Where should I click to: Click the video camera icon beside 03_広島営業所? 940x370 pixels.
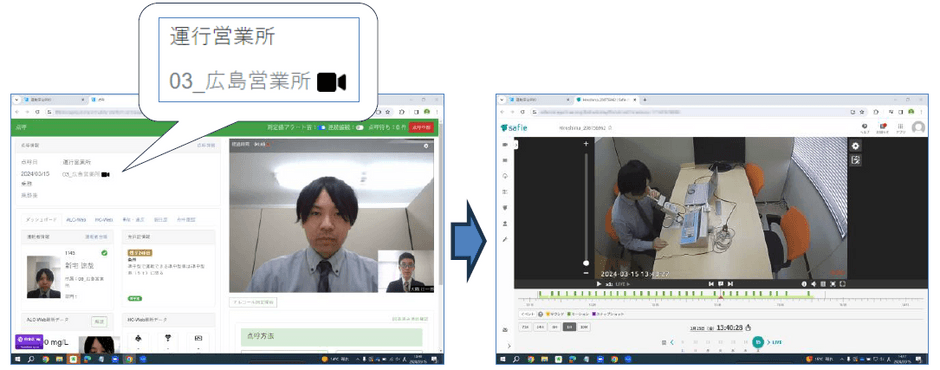click(x=106, y=175)
